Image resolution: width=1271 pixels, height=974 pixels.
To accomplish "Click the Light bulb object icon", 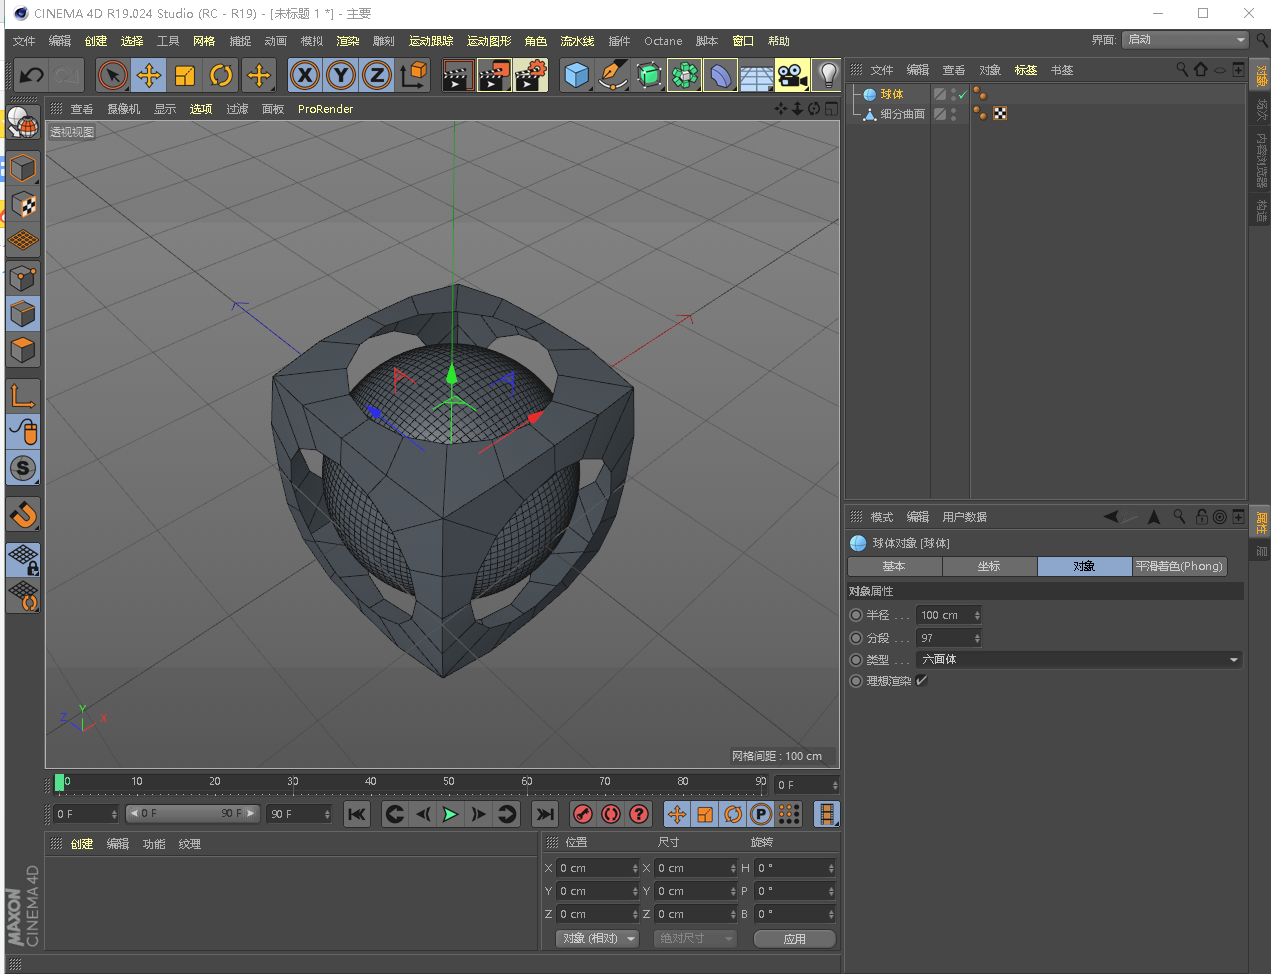I will click(828, 75).
